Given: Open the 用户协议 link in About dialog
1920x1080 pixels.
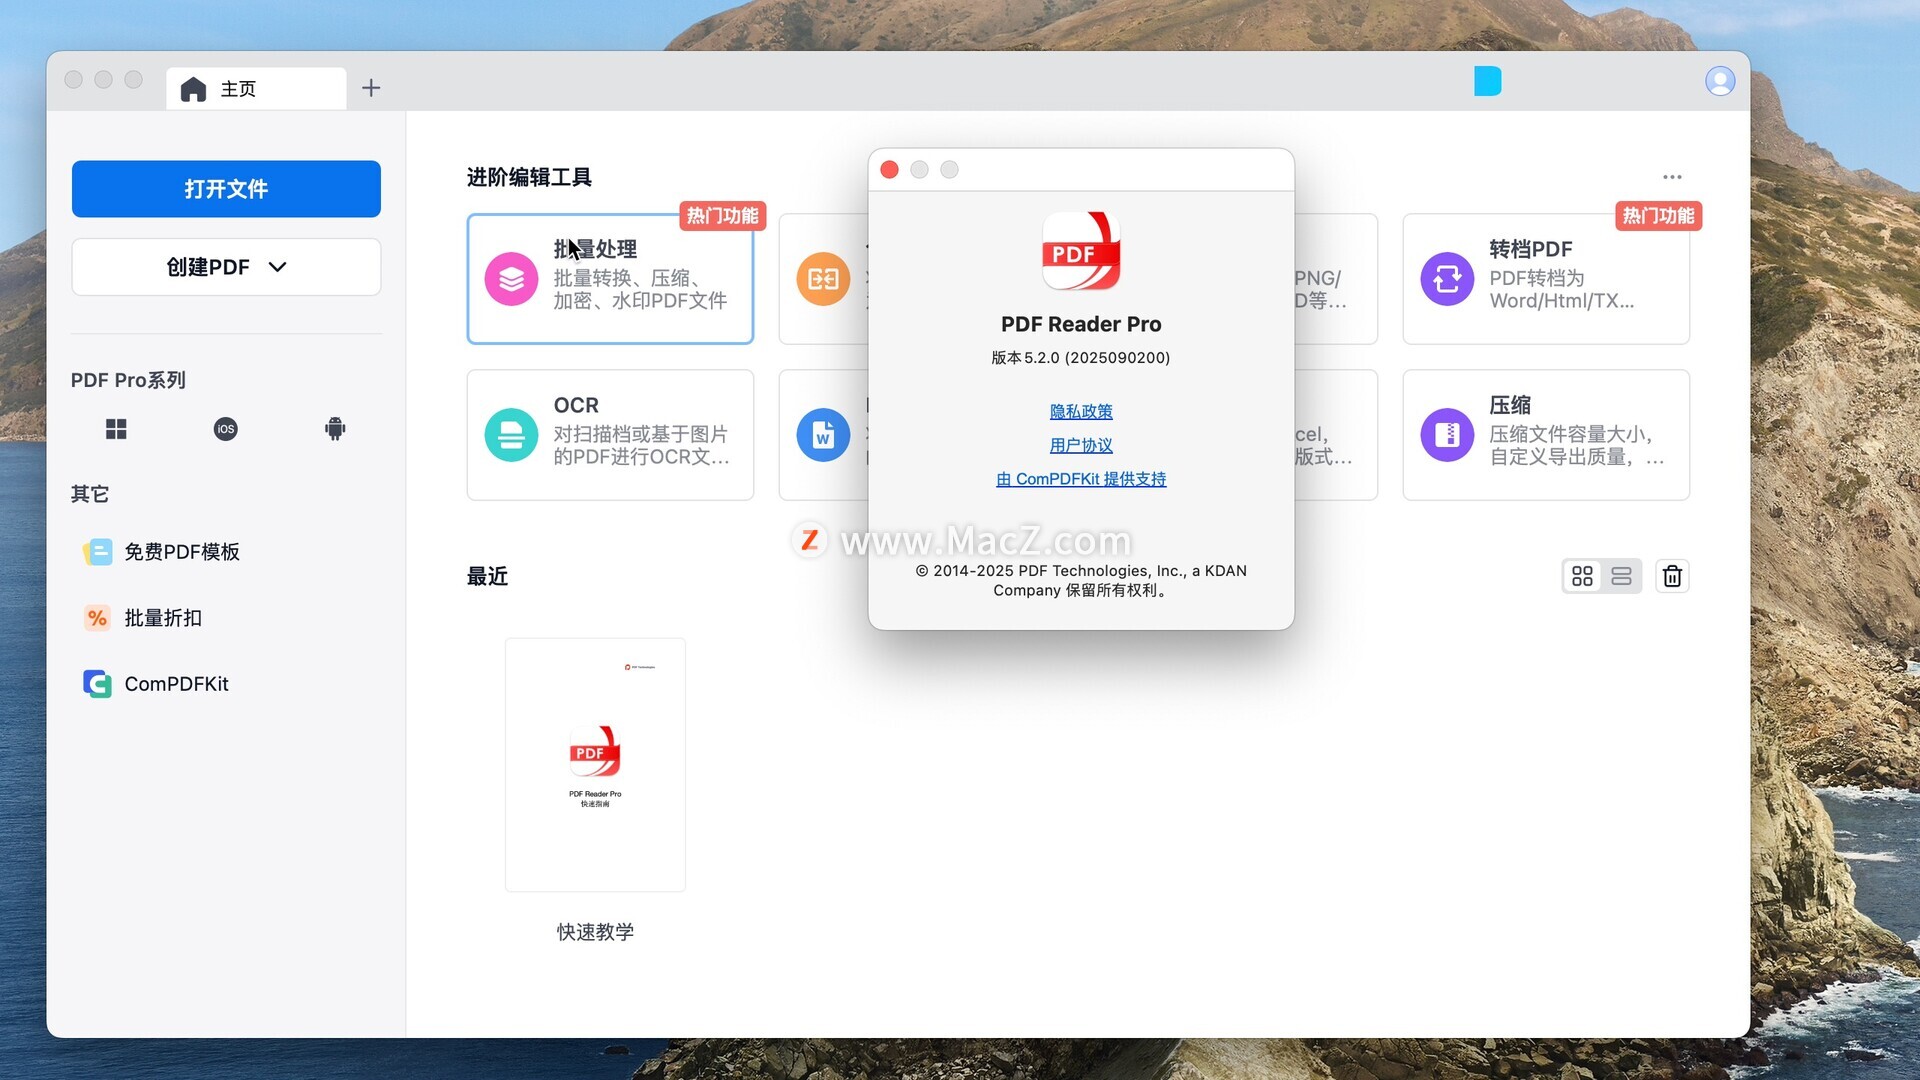Looking at the screenshot, I should click(x=1081, y=445).
